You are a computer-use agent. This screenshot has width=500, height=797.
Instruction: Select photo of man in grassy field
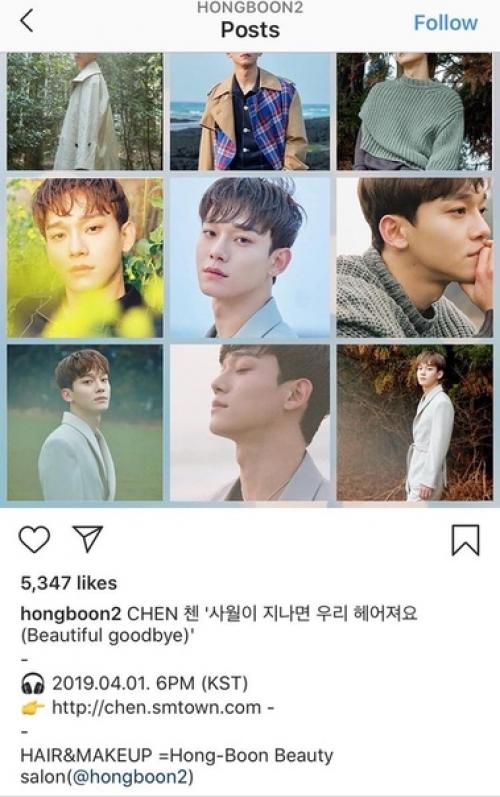85,423
